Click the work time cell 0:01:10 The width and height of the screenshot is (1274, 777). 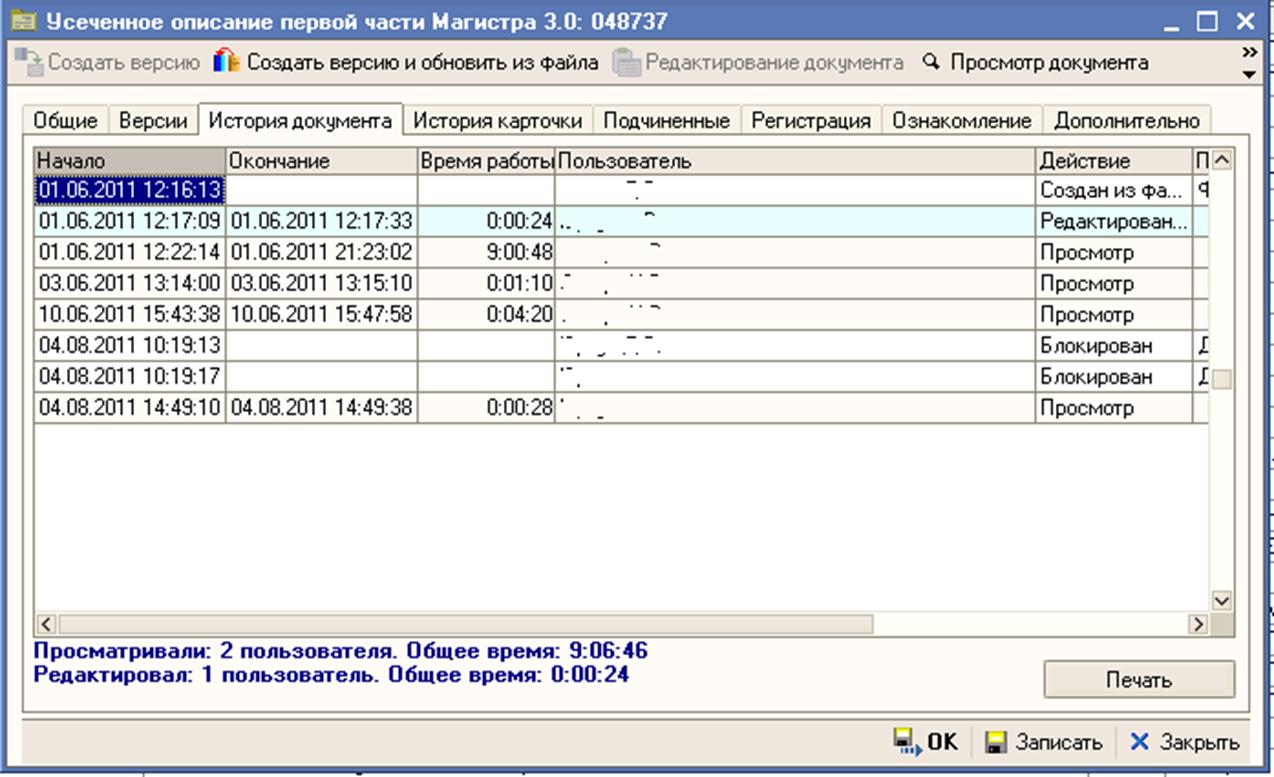486,283
